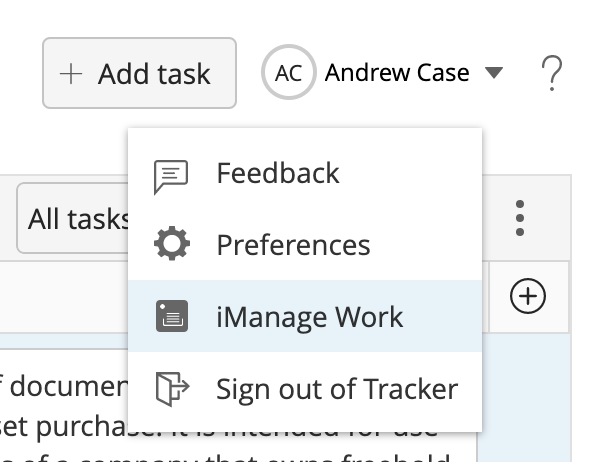Open the vertical three-dot options menu
Image resolution: width=616 pixels, height=462 pixels.
pyautogui.click(x=520, y=216)
